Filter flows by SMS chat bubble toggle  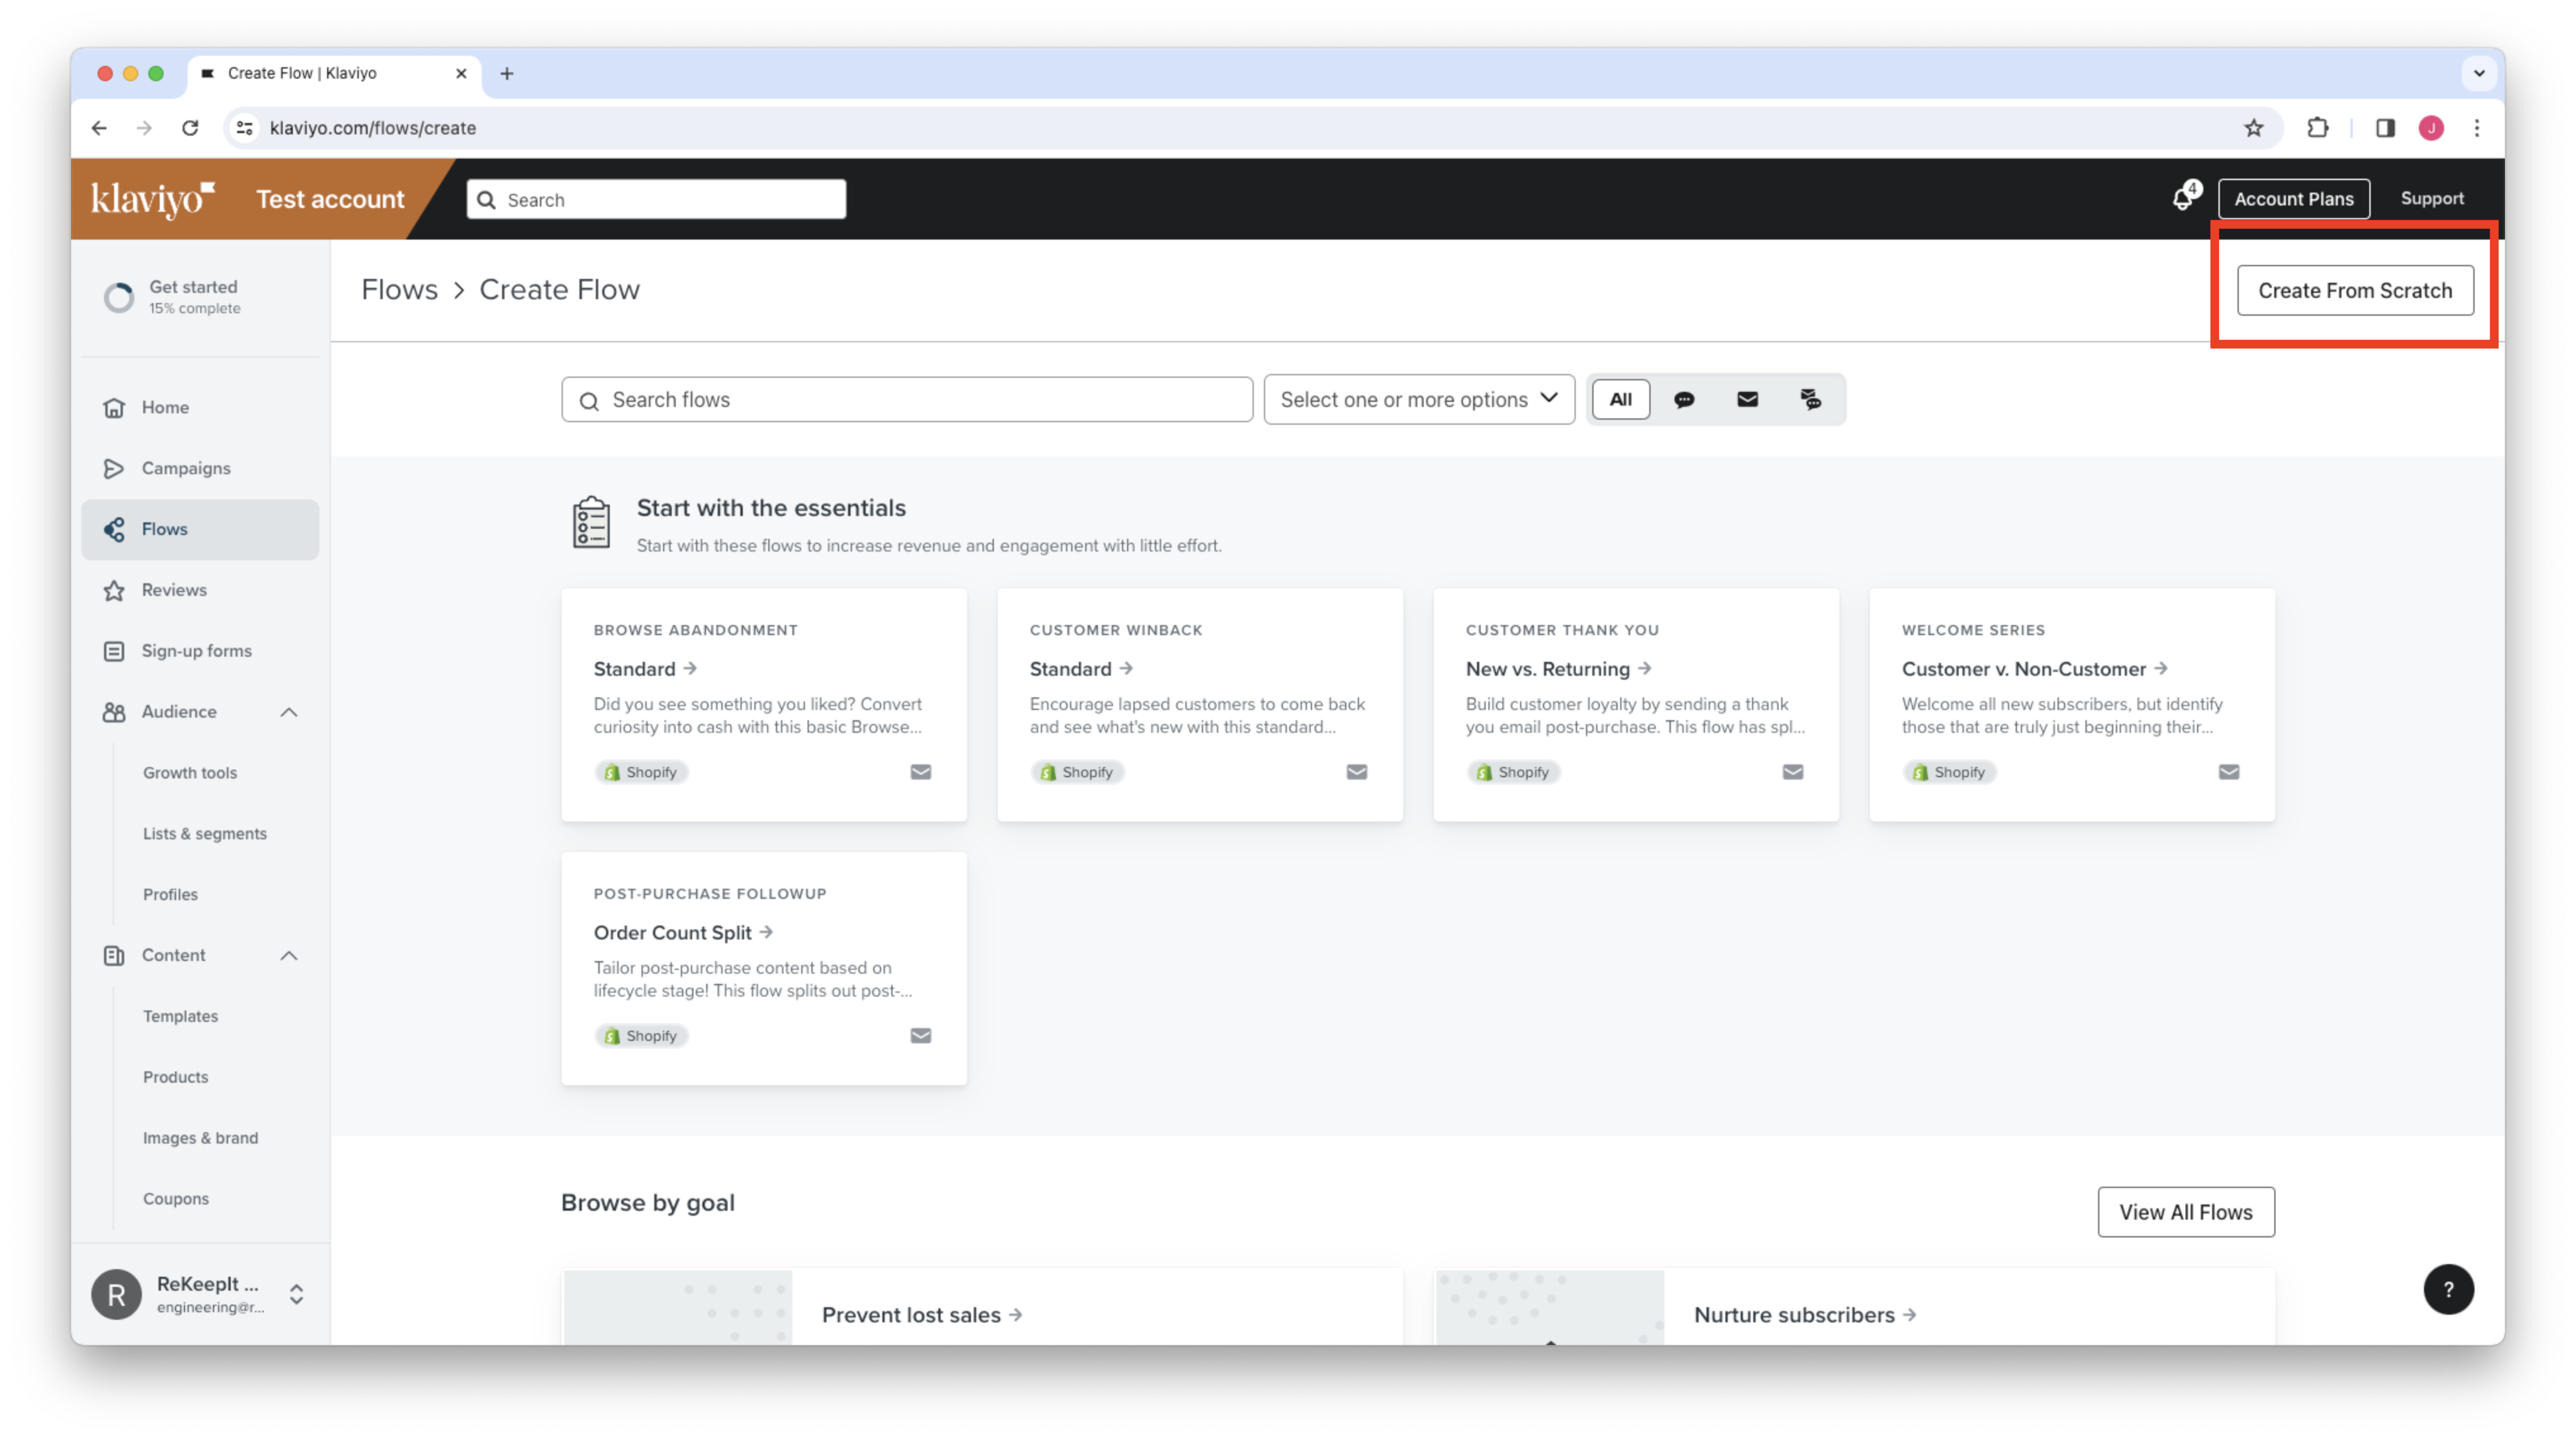[x=1685, y=399]
